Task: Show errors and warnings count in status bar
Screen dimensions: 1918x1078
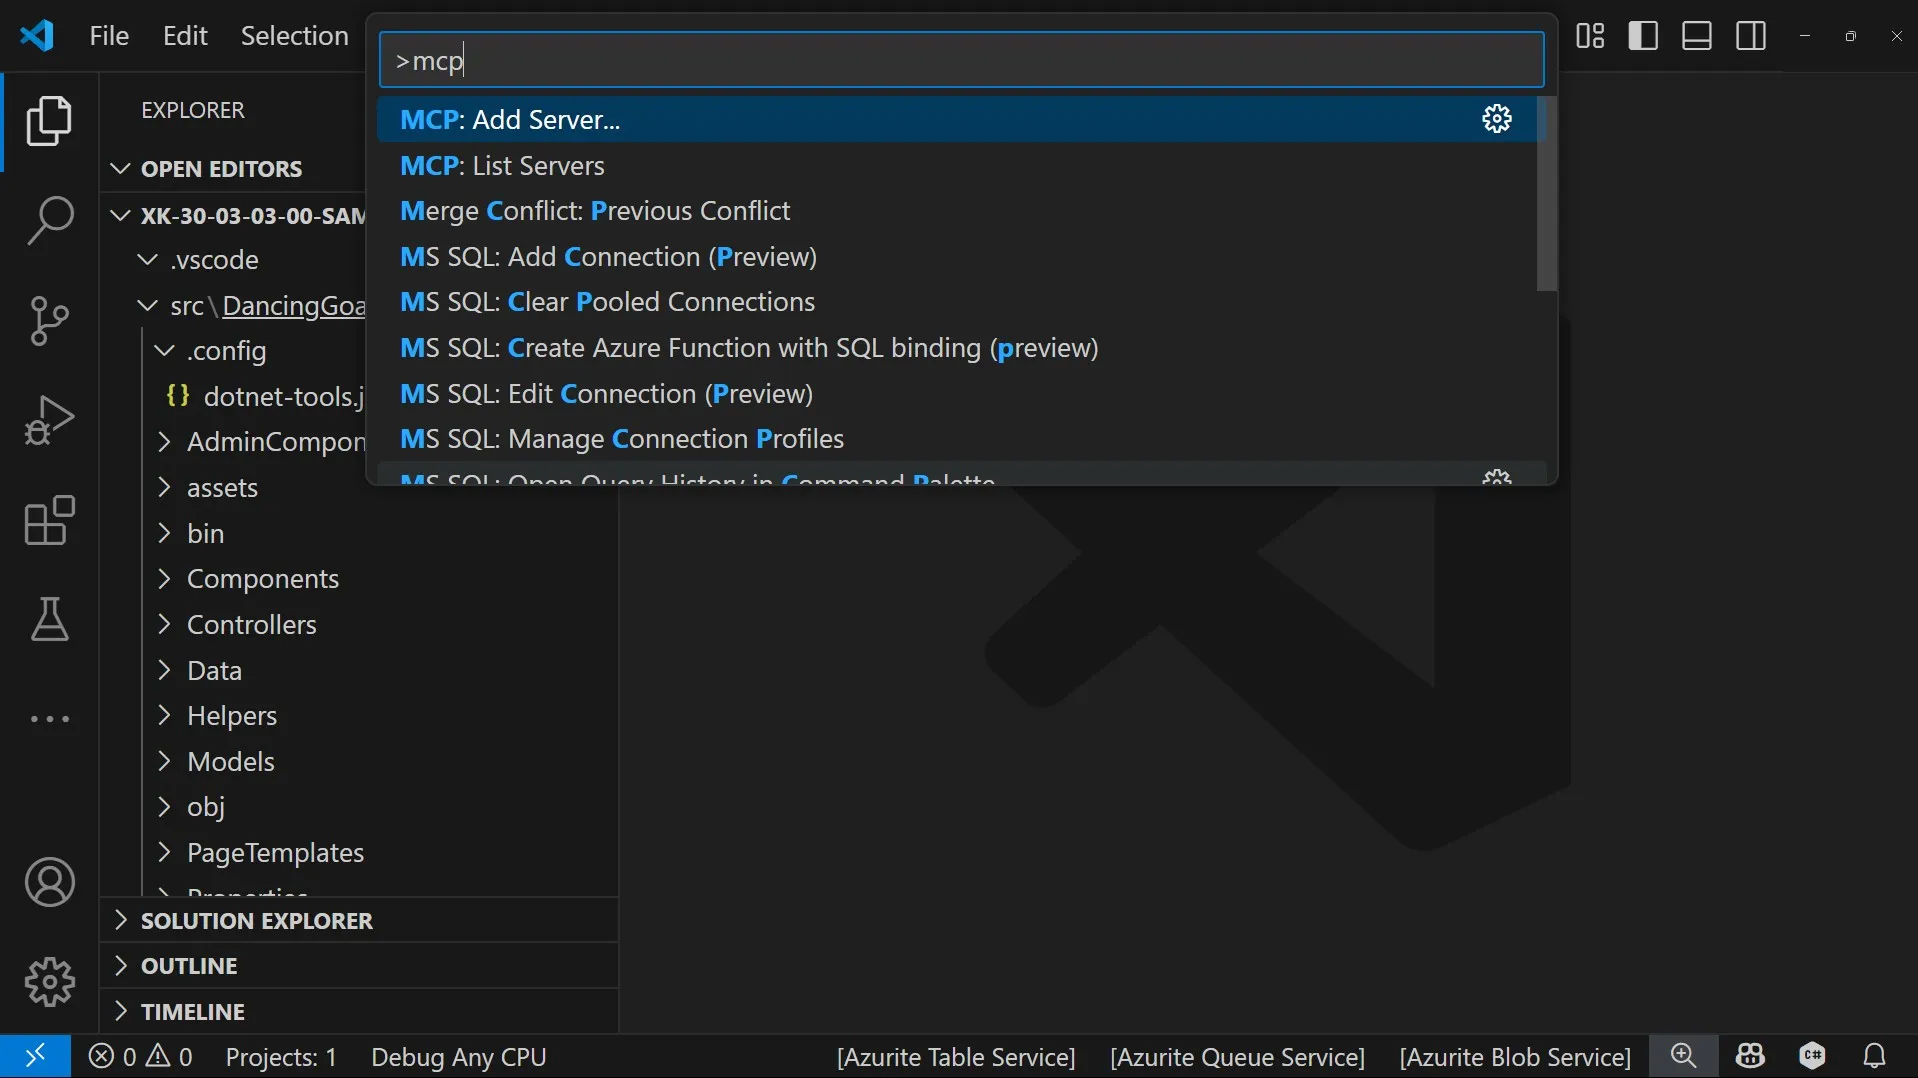Action: (141, 1057)
